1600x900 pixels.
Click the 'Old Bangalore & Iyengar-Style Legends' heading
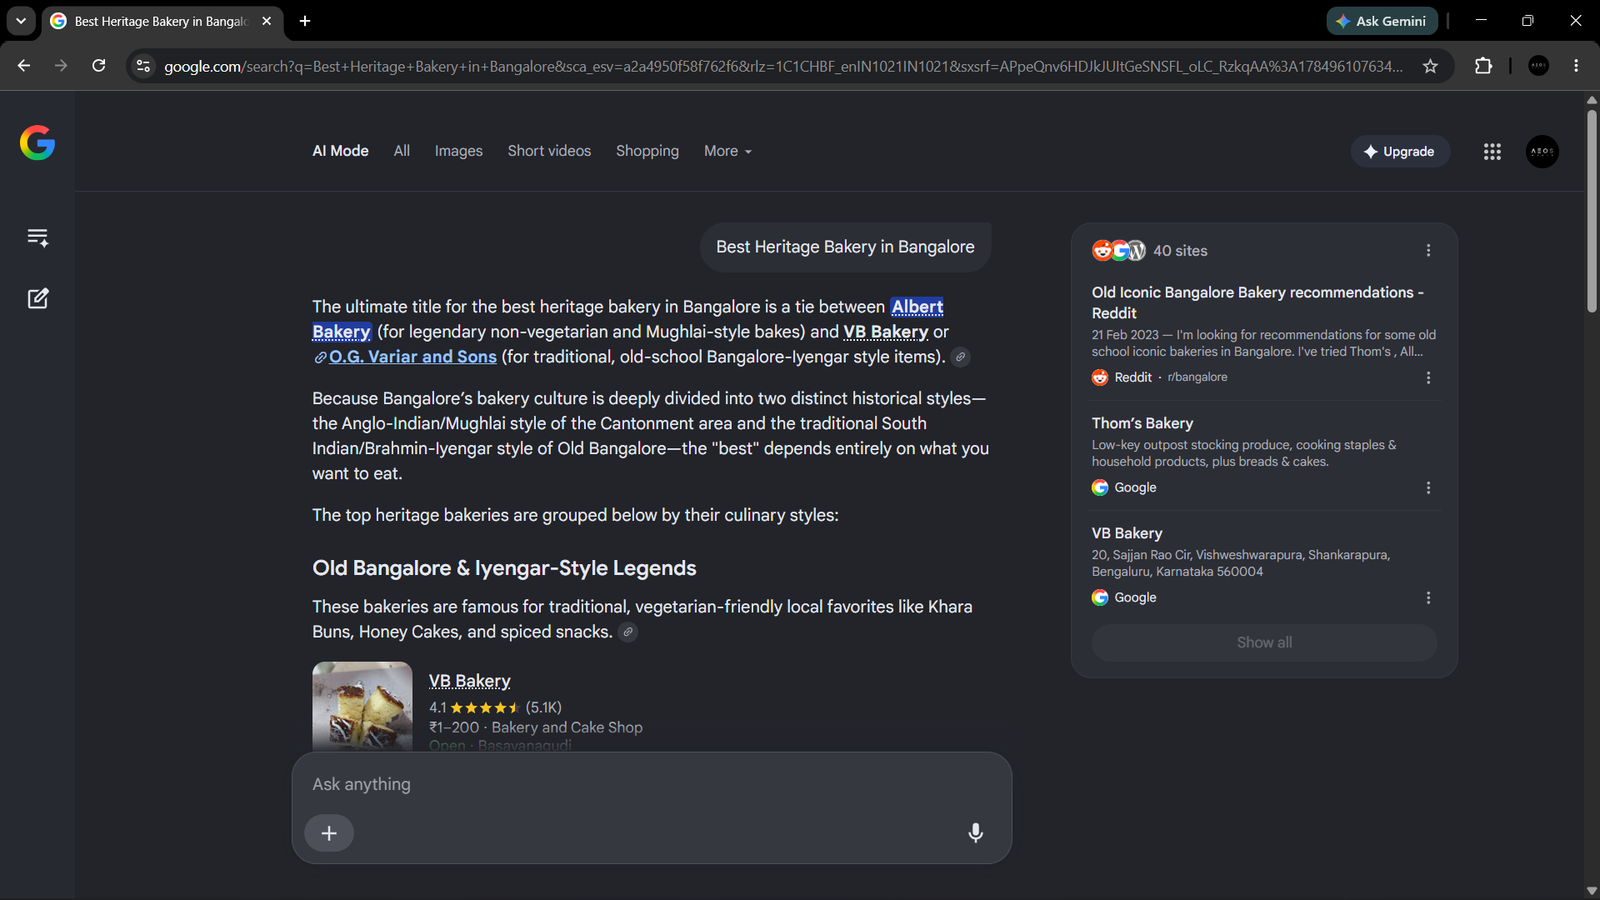coord(504,568)
